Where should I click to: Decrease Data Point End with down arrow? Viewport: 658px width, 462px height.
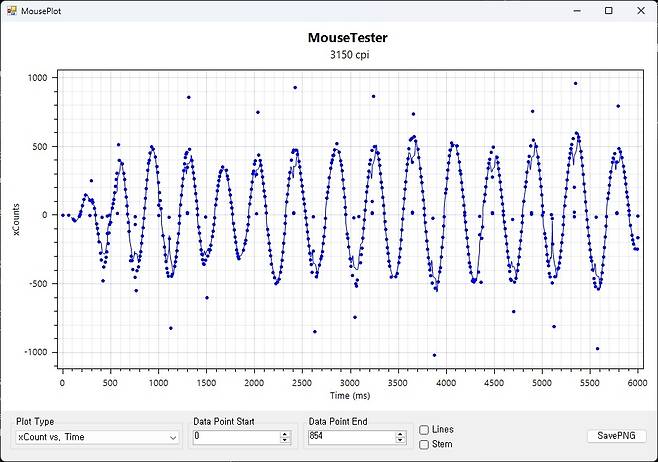[x=400, y=440]
